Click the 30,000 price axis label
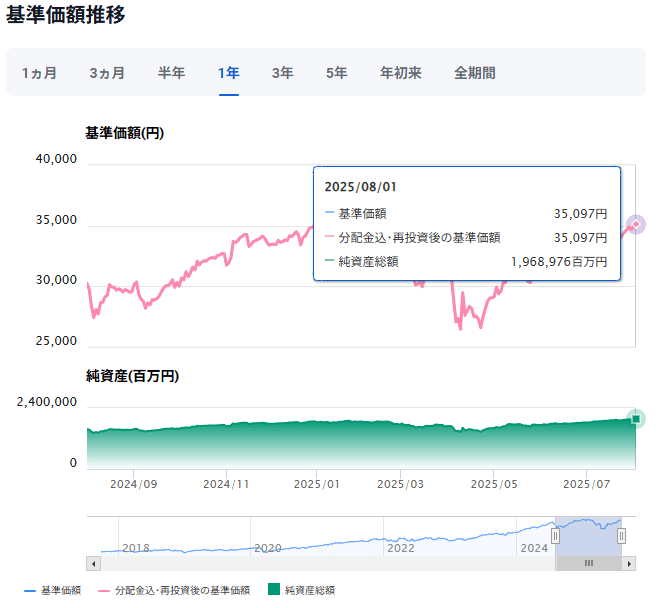The height and width of the screenshot is (608, 663). (56, 280)
